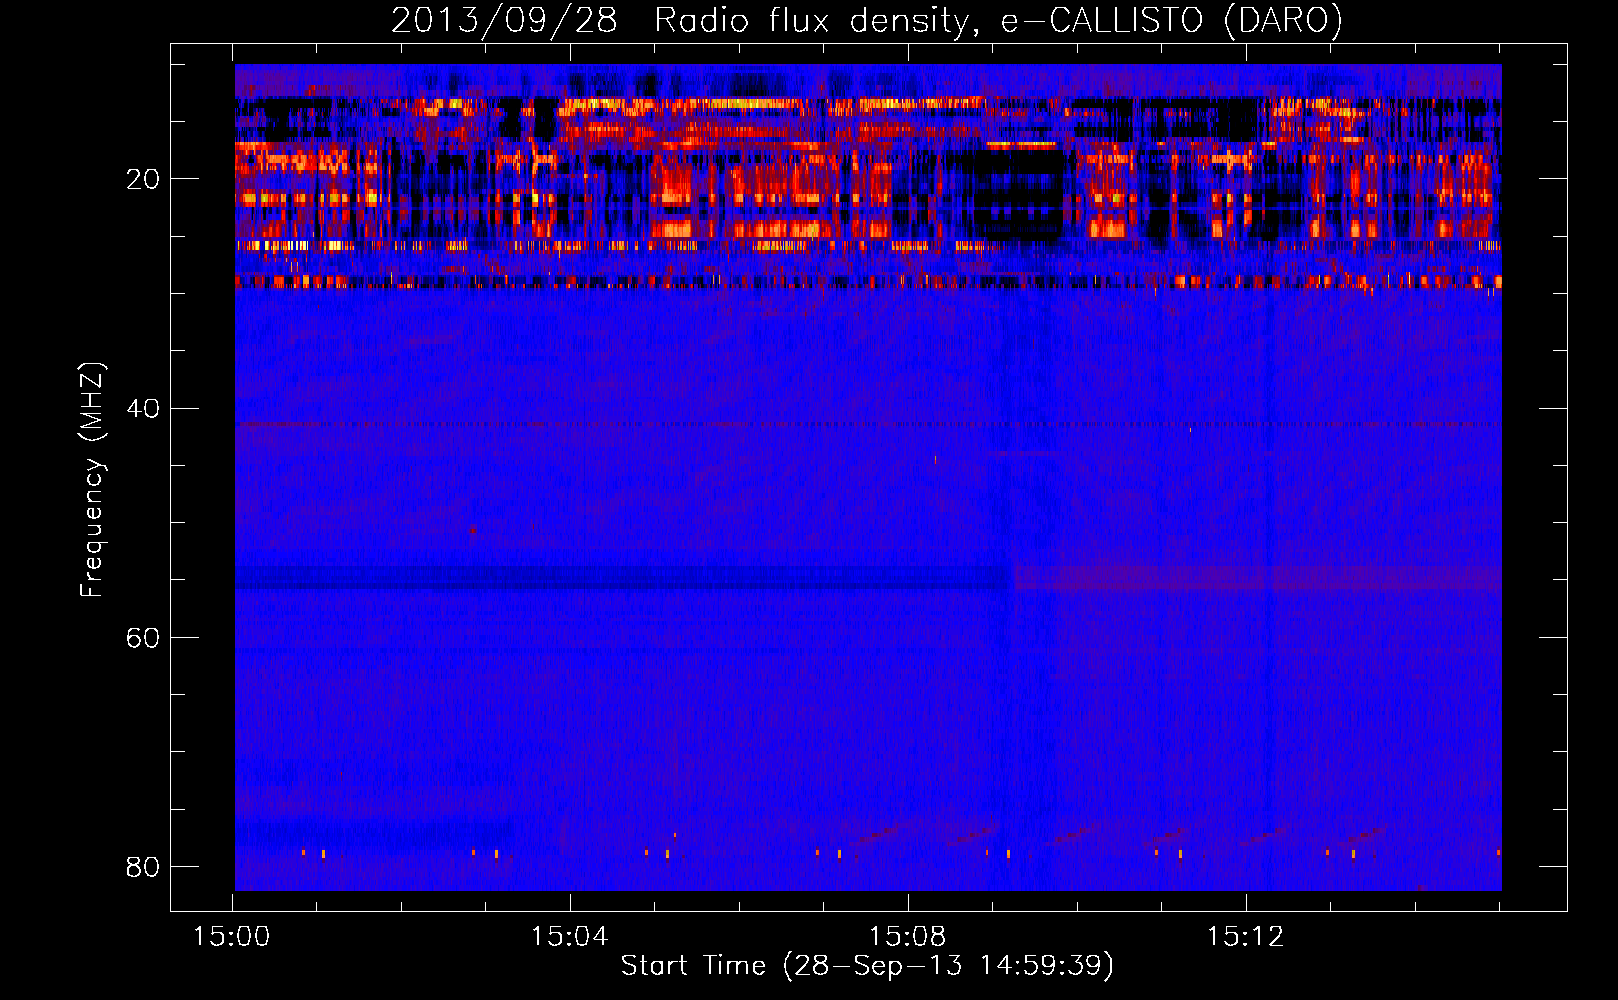Click the 60 MHz frequency tick label
1618x1000 pixels.
(143, 637)
